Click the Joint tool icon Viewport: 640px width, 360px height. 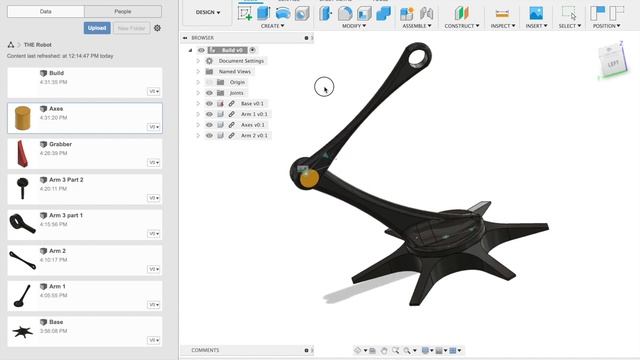[426, 13]
